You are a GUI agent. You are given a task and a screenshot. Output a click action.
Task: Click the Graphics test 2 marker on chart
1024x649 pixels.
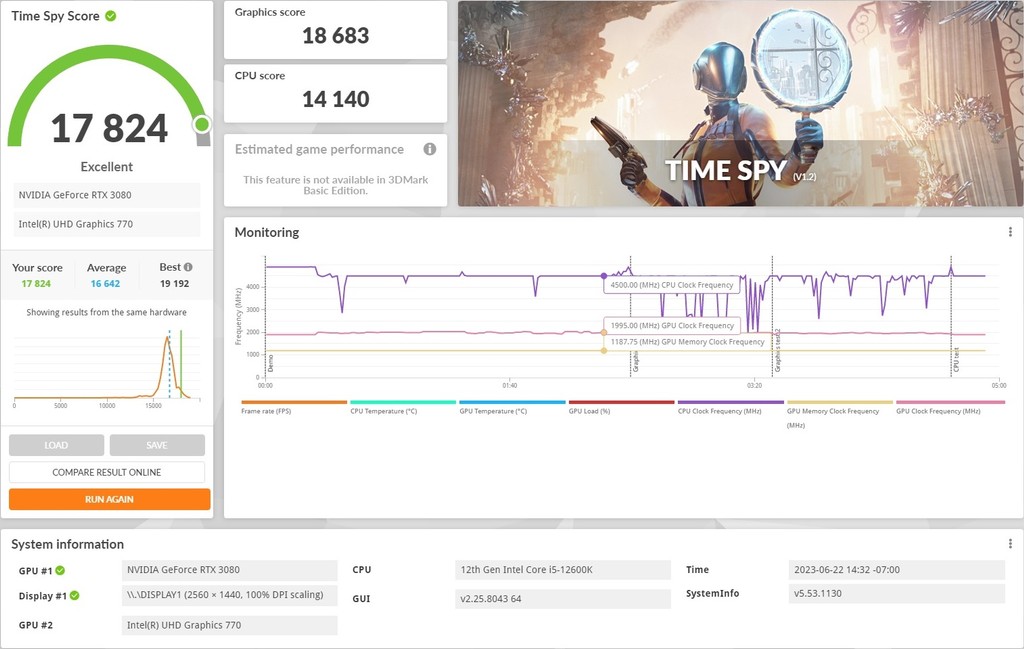click(x=777, y=351)
